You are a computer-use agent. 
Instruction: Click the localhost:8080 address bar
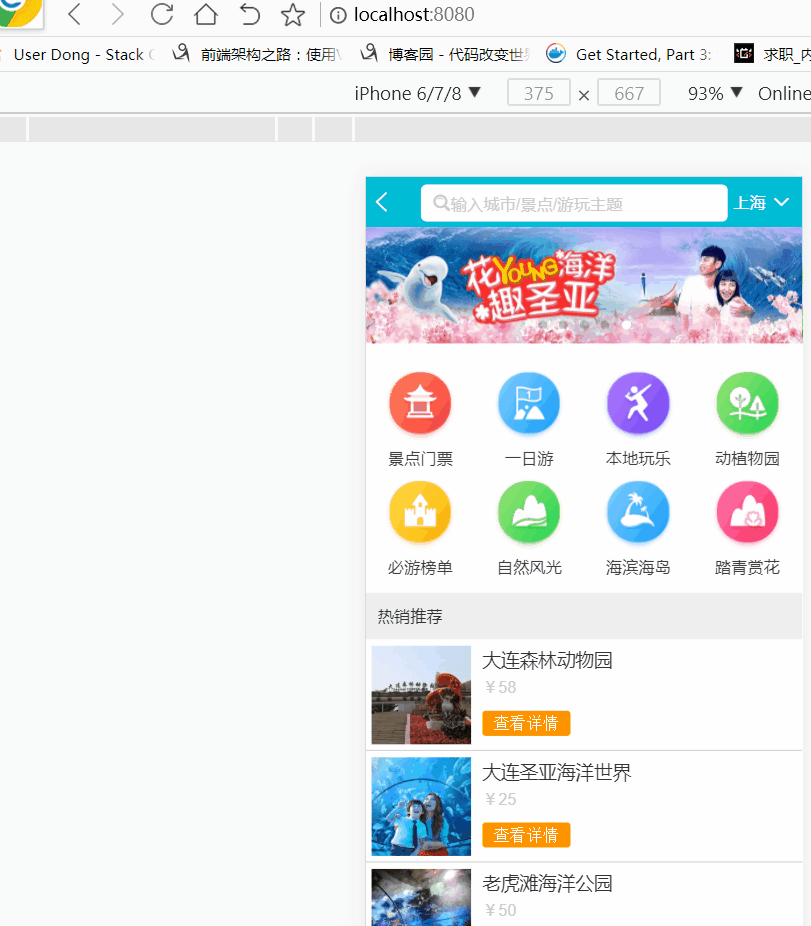[414, 14]
